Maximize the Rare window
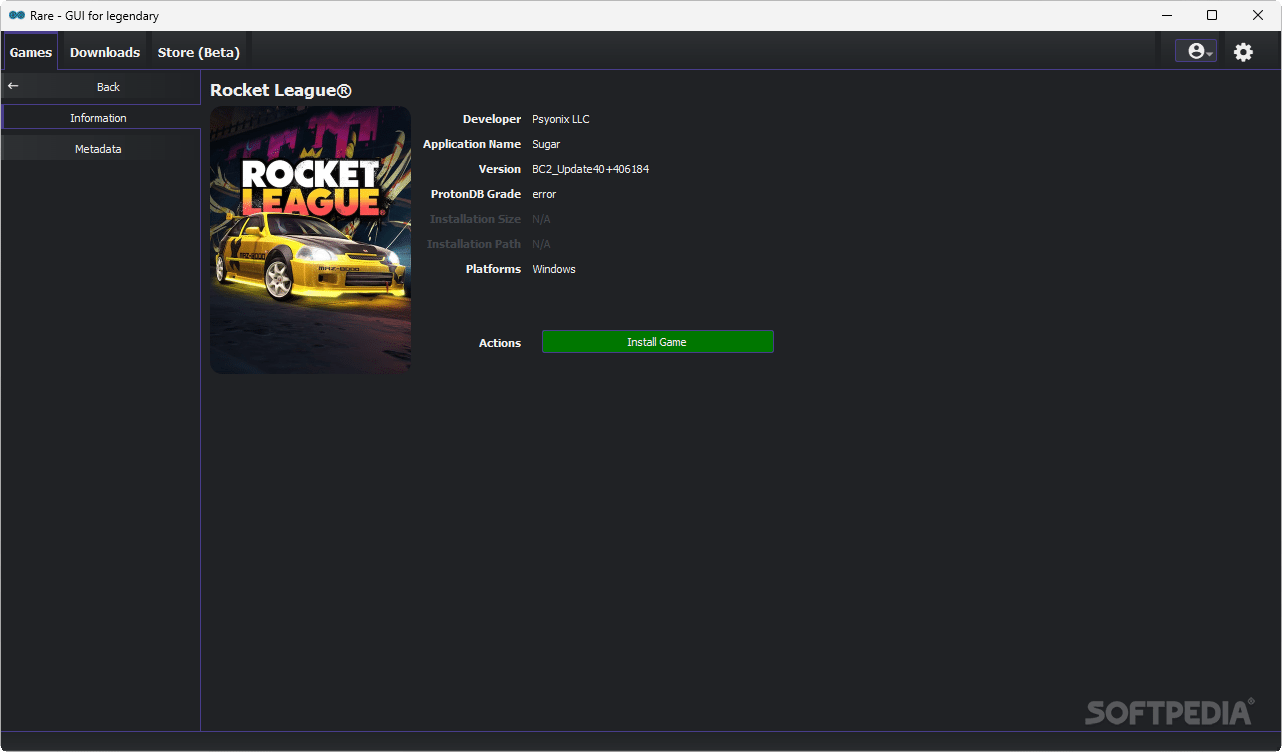 [1212, 15]
